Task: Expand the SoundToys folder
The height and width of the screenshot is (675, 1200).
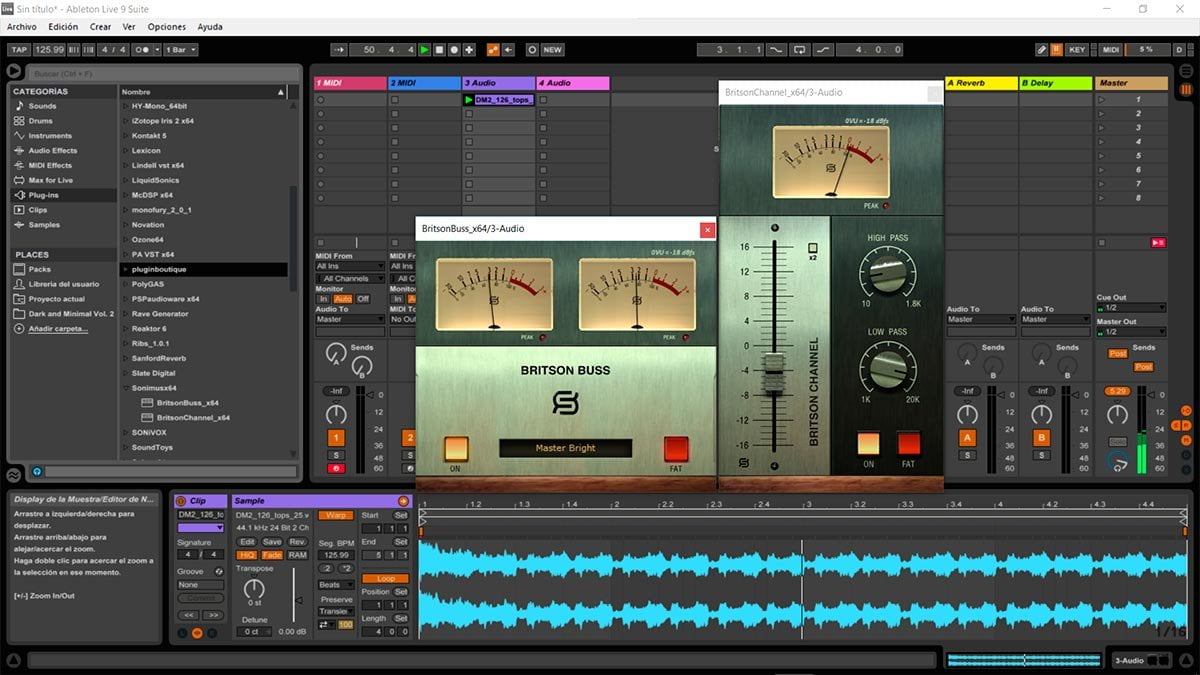Action: click(x=126, y=447)
